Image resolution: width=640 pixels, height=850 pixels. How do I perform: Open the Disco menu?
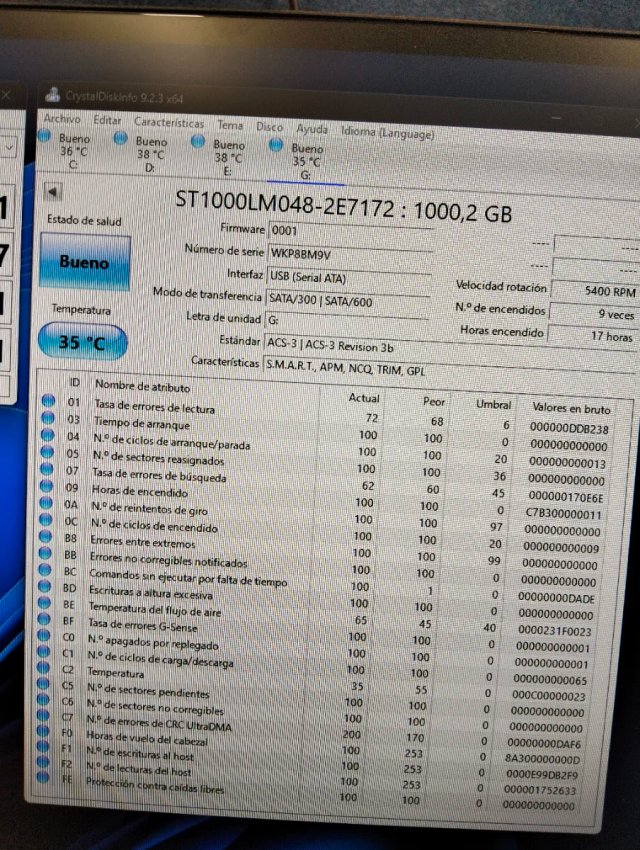(269, 127)
